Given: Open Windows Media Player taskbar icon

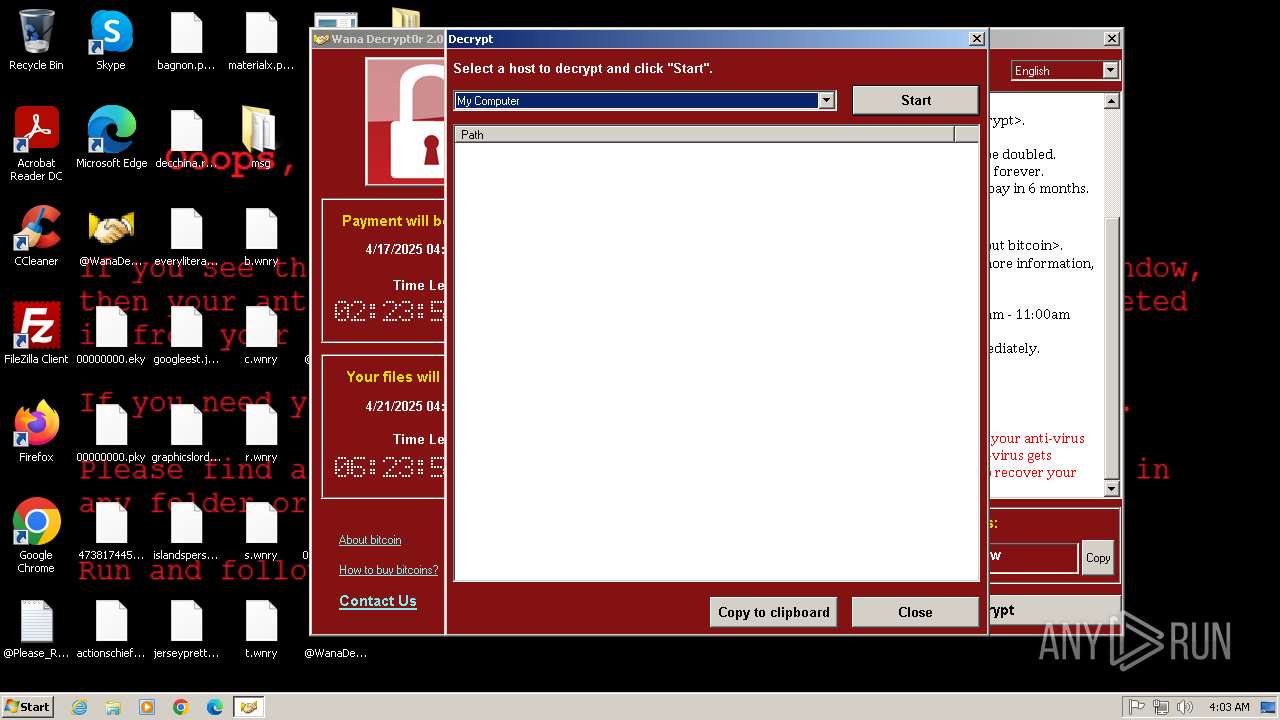Looking at the screenshot, I should click(x=147, y=707).
